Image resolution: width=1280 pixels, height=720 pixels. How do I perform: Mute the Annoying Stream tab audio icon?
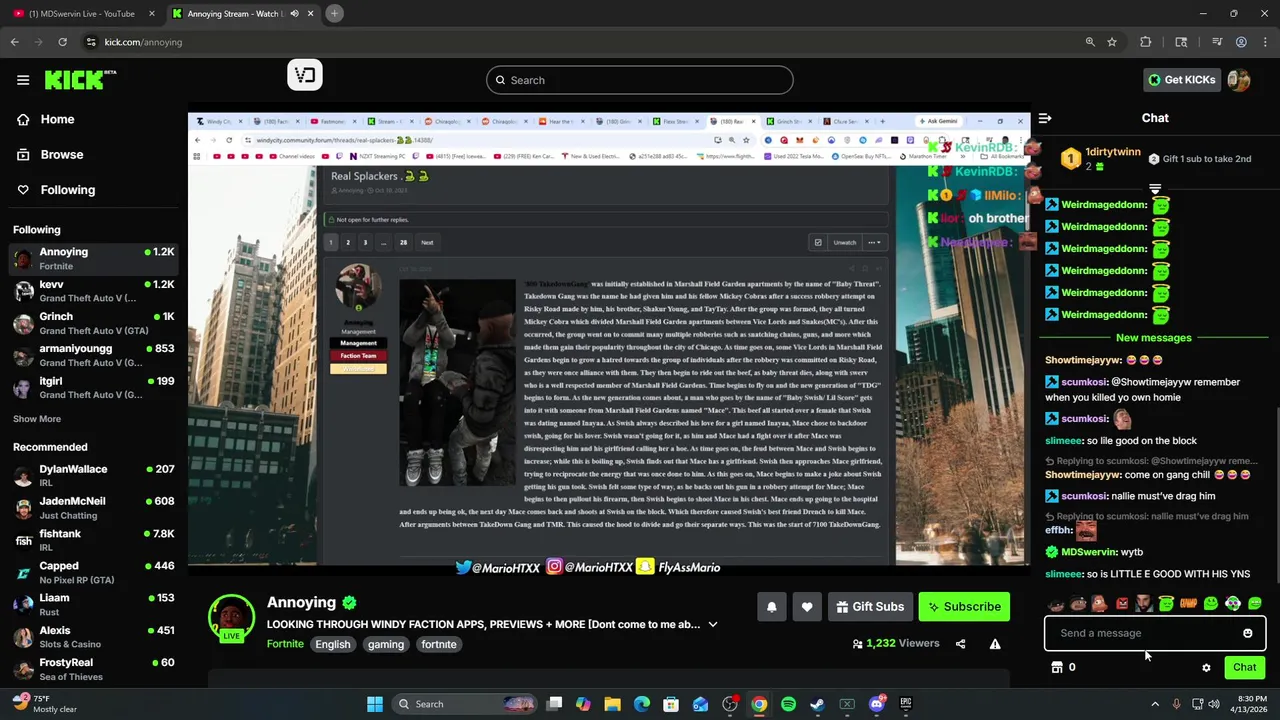pyautogui.click(x=294, y=14)
